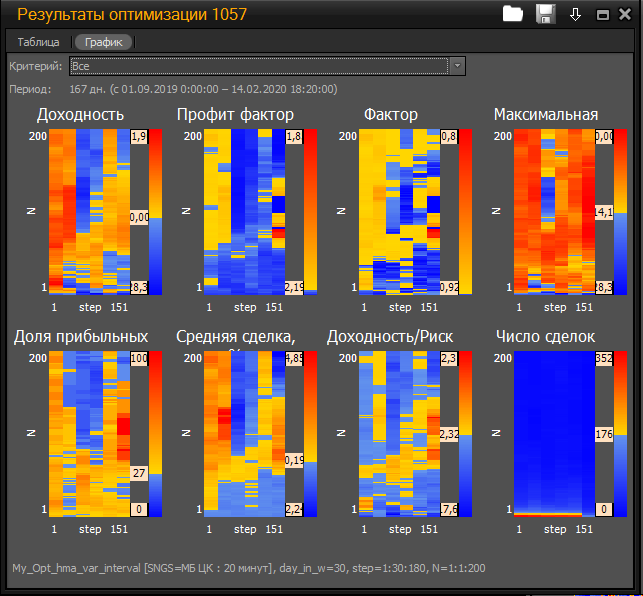
Task: Click the Доходность/Риск heatmap
Action: (400, 434)
